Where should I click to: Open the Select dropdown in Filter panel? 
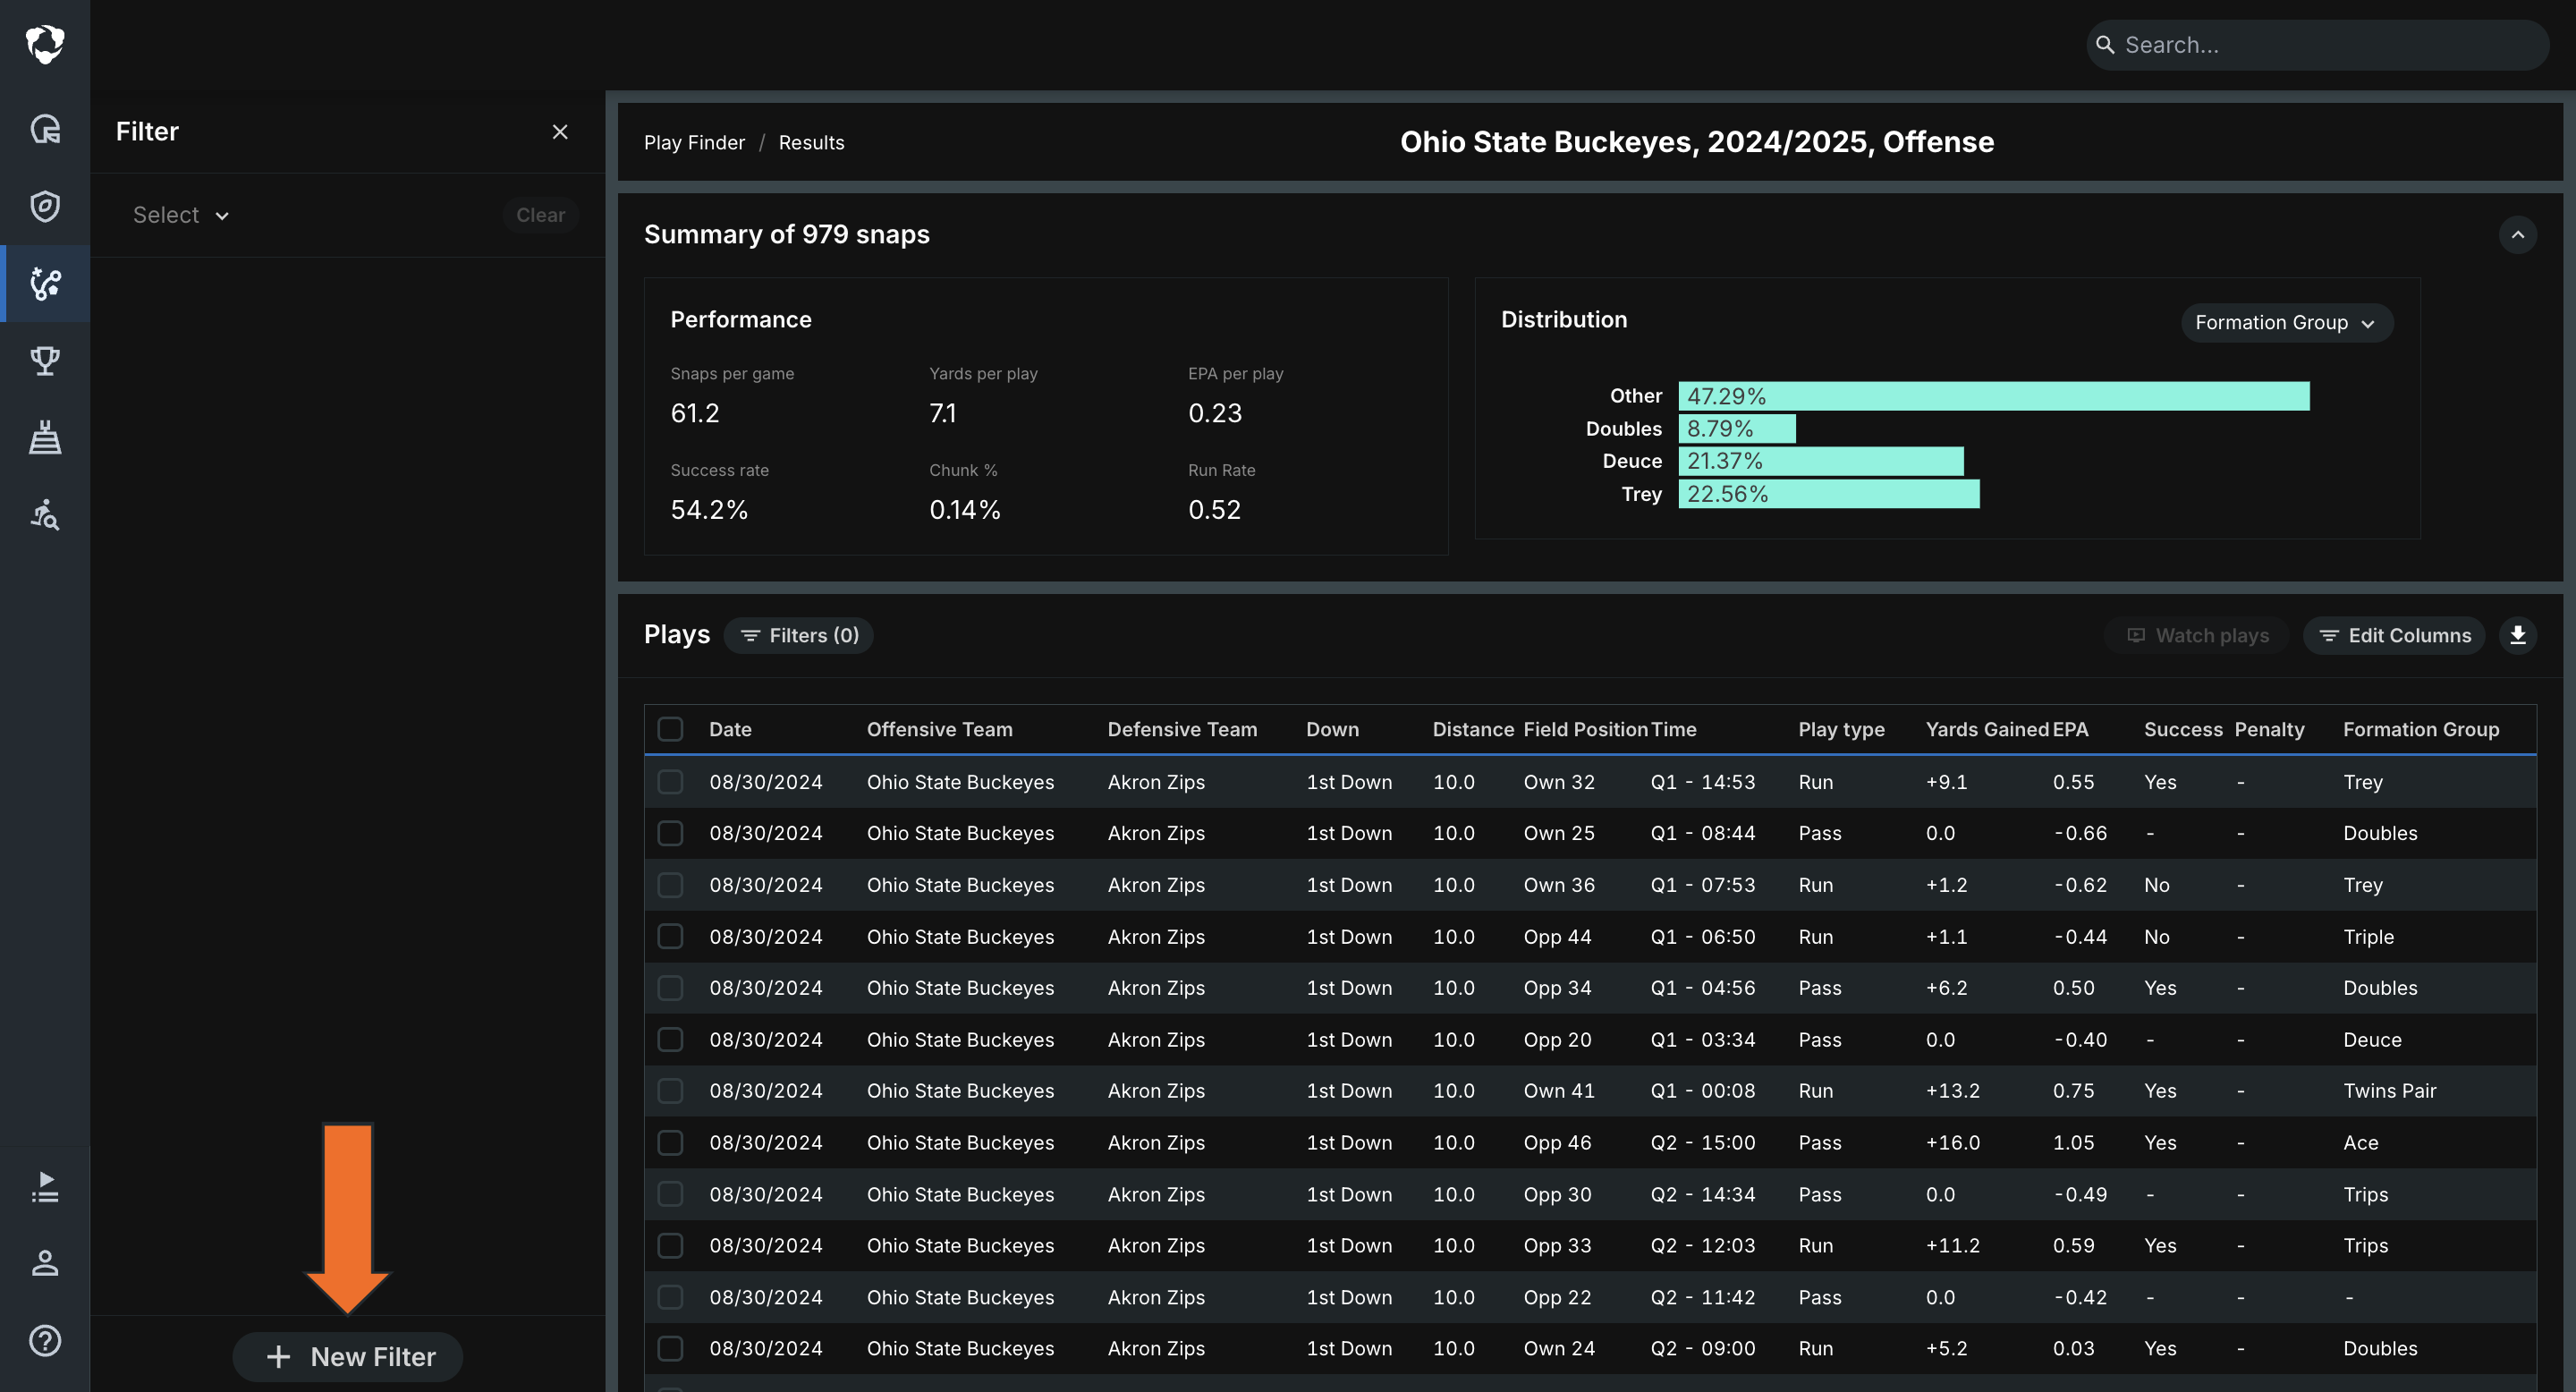point(181,215)
